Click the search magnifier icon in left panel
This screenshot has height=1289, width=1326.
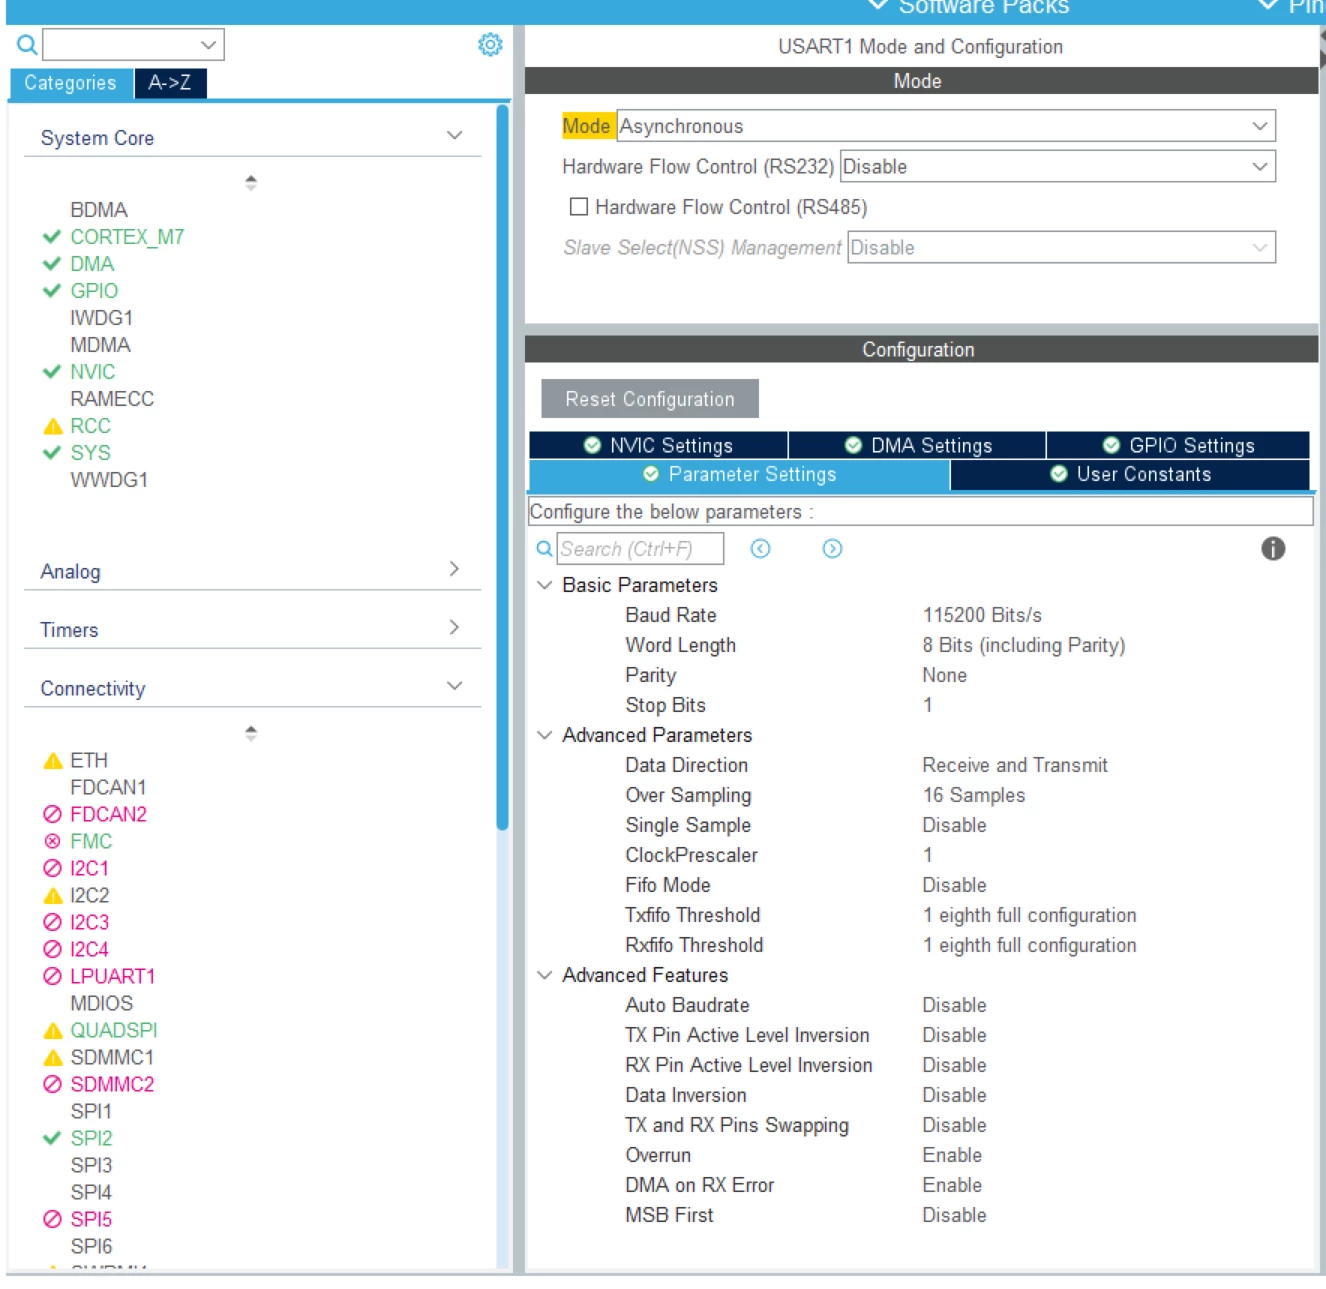[27, 44]
